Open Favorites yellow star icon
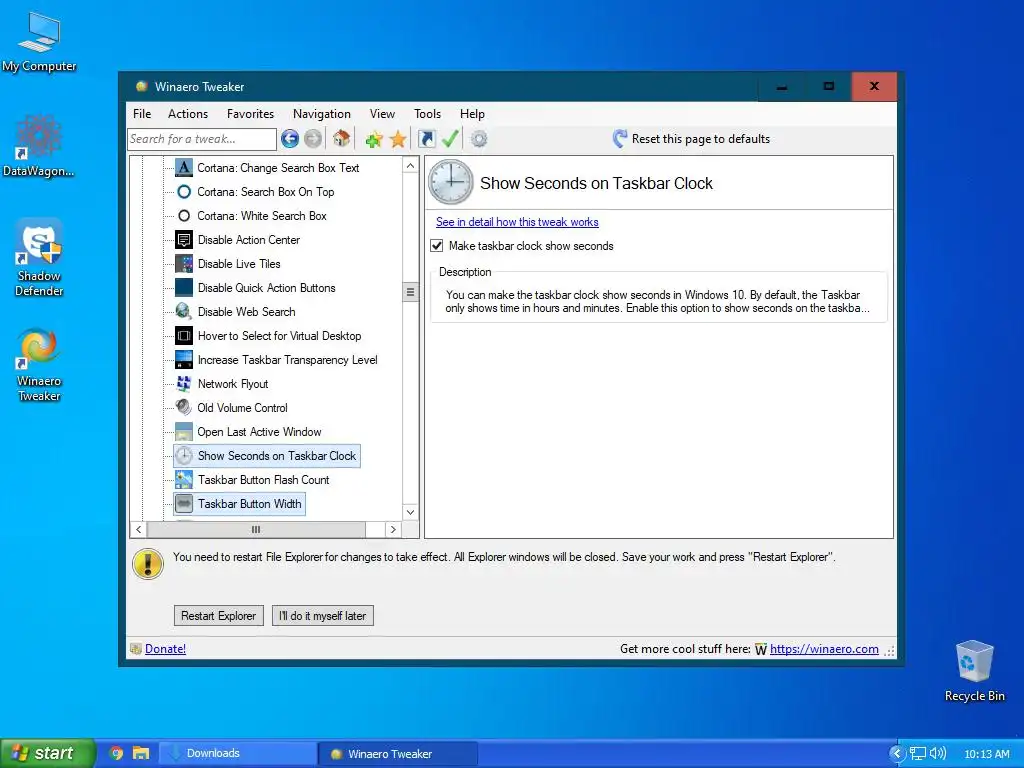The width and height of the screenshot is (1024, 768). (398, 138)
